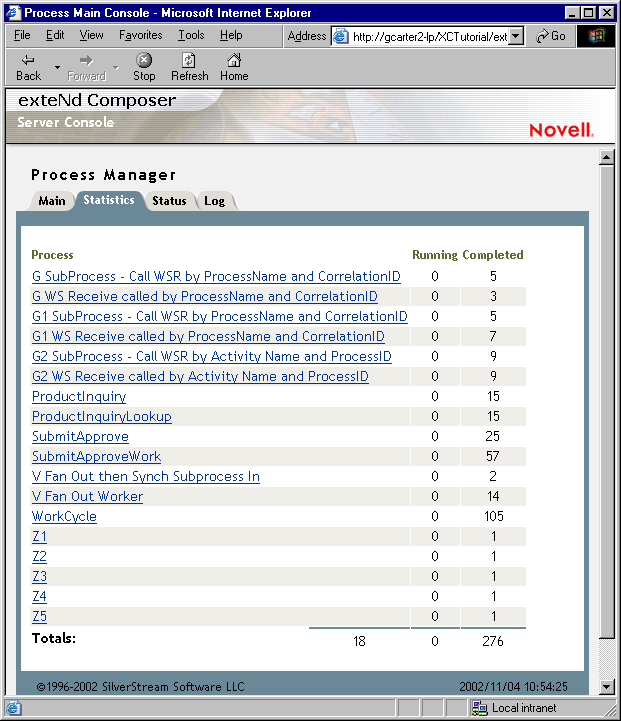Open G2 SubProcess - Call WSR link
621x721 pixels.
click(x=211, y=356)
